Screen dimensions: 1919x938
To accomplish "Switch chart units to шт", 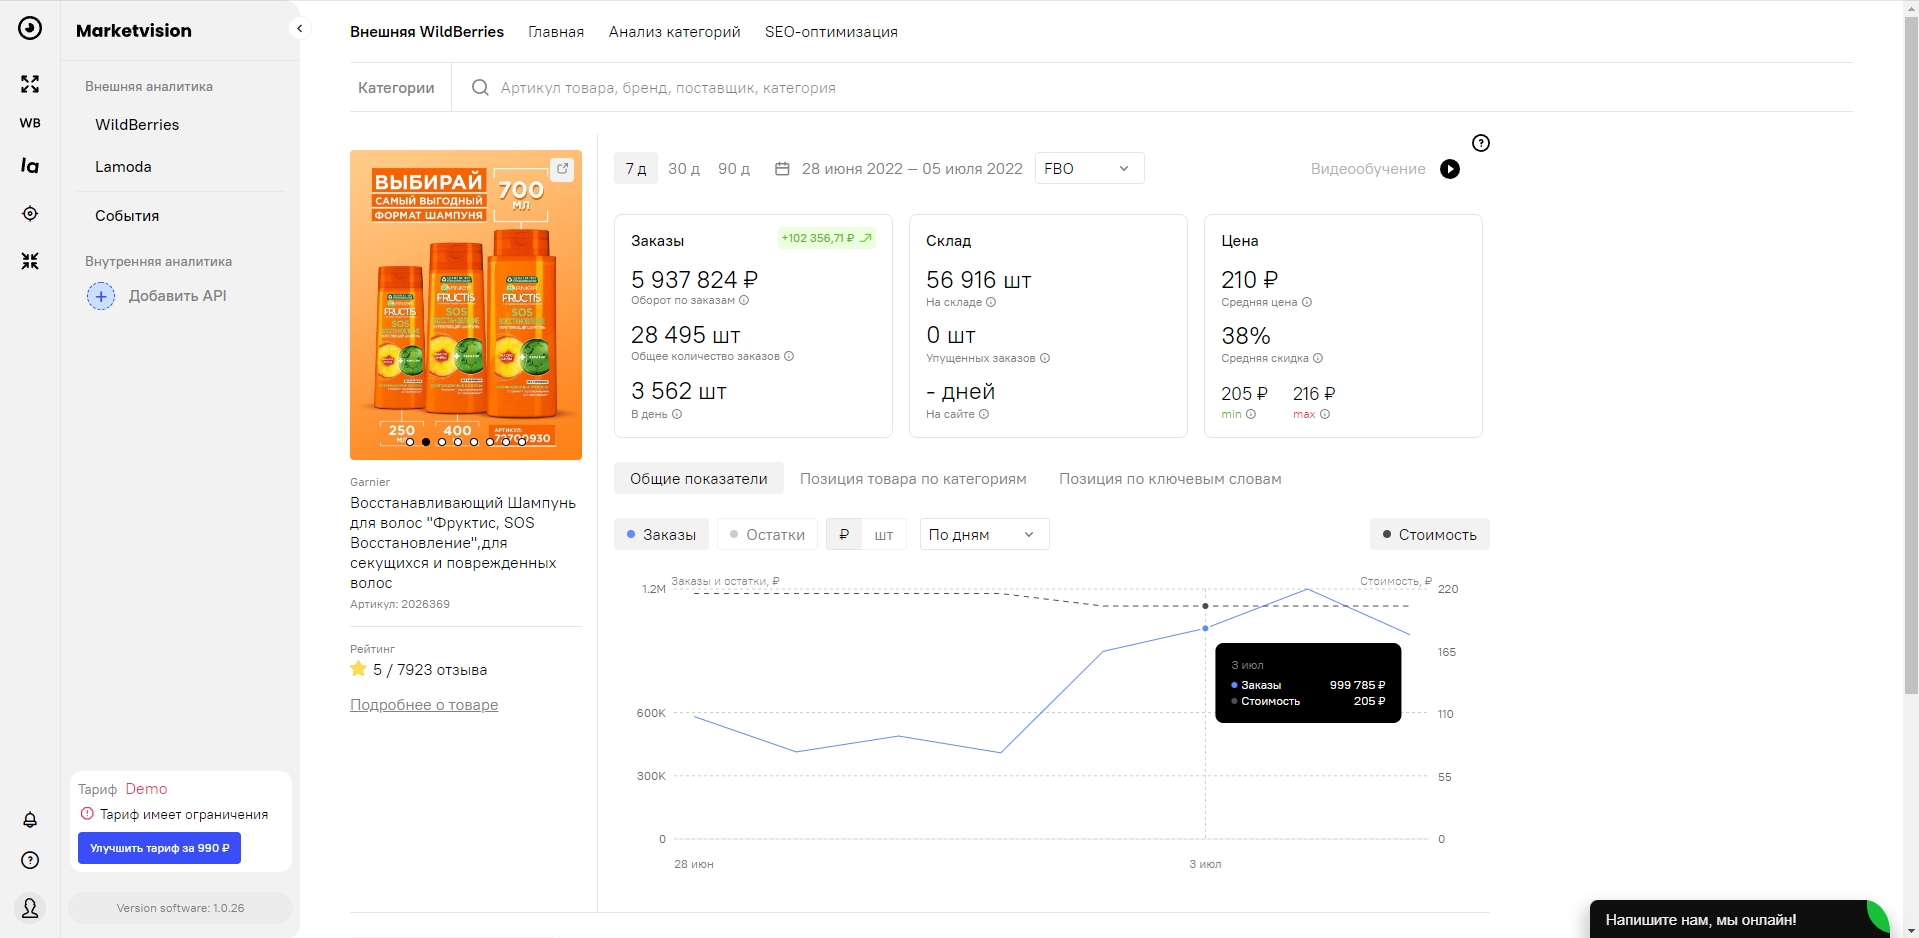I will 884,535.
